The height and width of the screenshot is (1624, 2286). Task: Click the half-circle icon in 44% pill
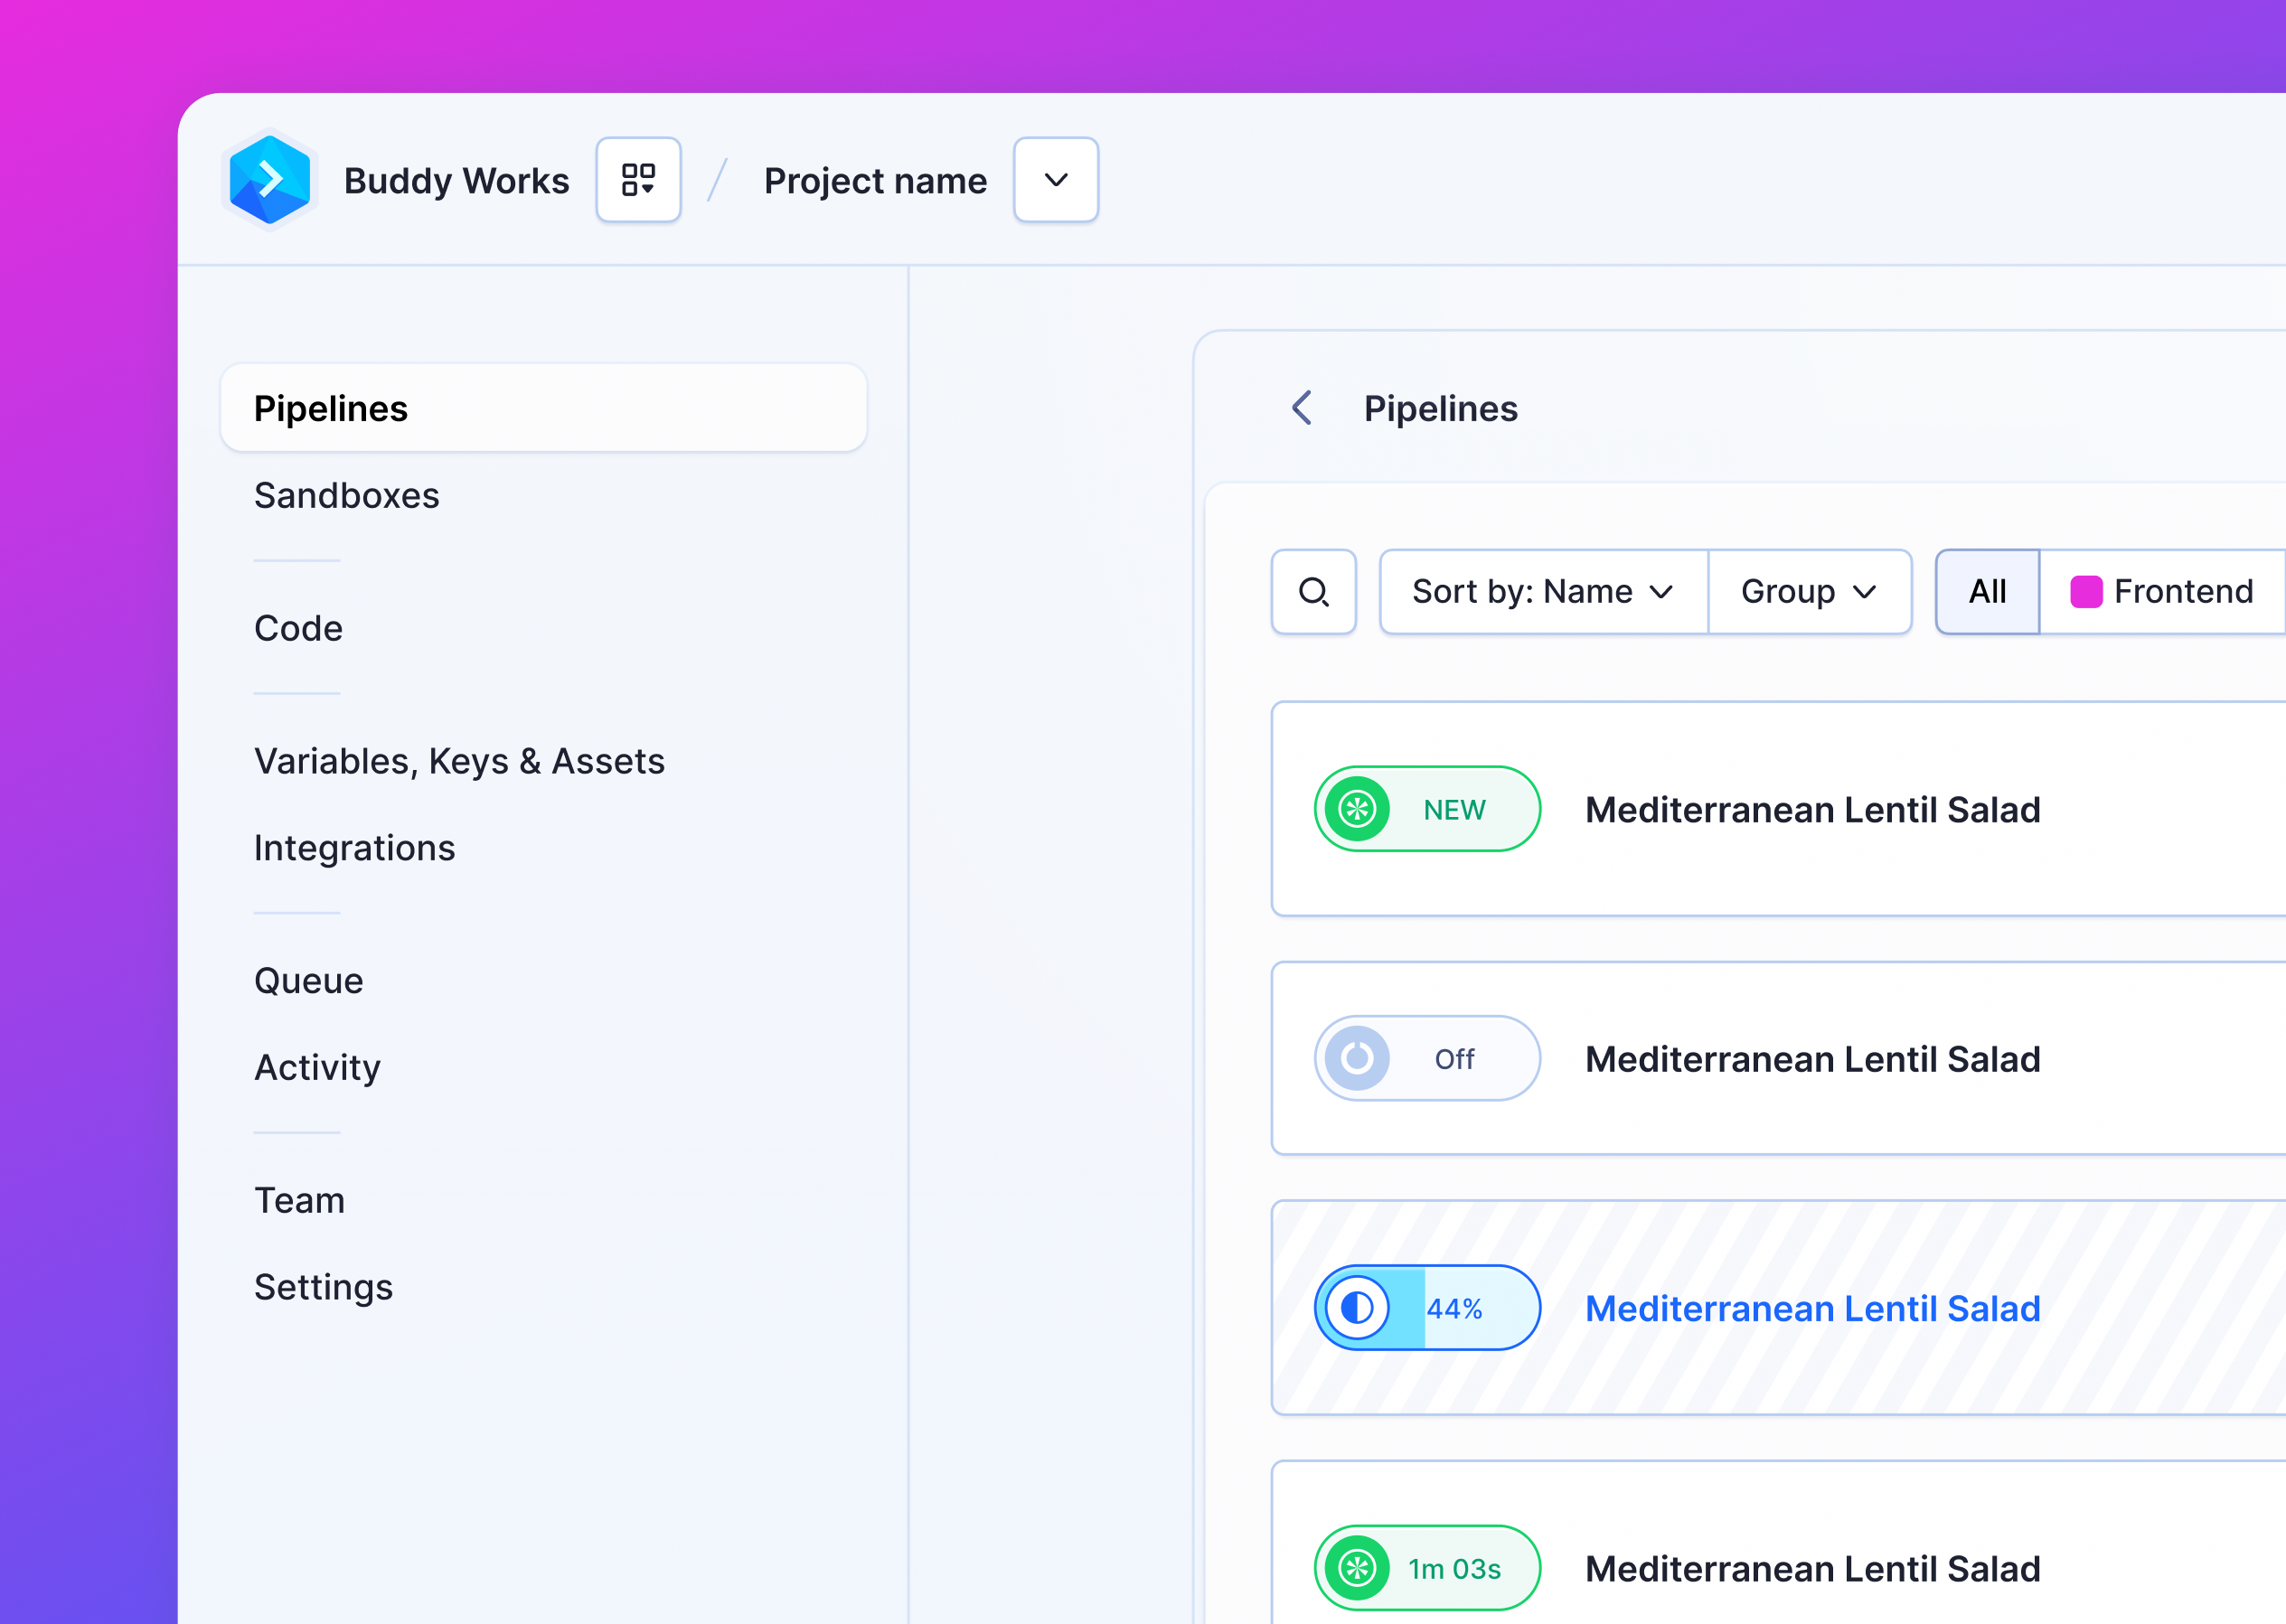click(x=1357, y=1308)
